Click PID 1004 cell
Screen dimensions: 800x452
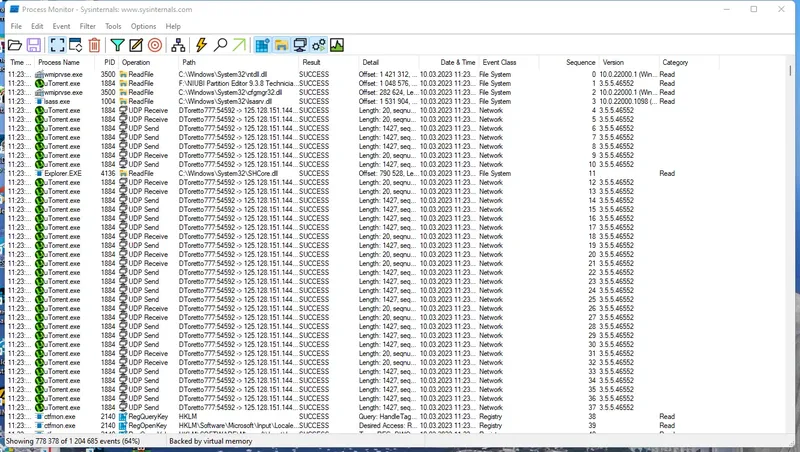pos(108,102)
